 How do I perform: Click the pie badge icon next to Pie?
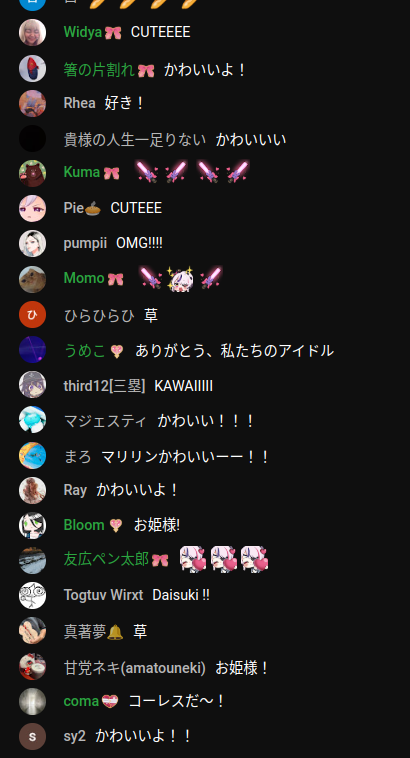click(x=92, y=209)
